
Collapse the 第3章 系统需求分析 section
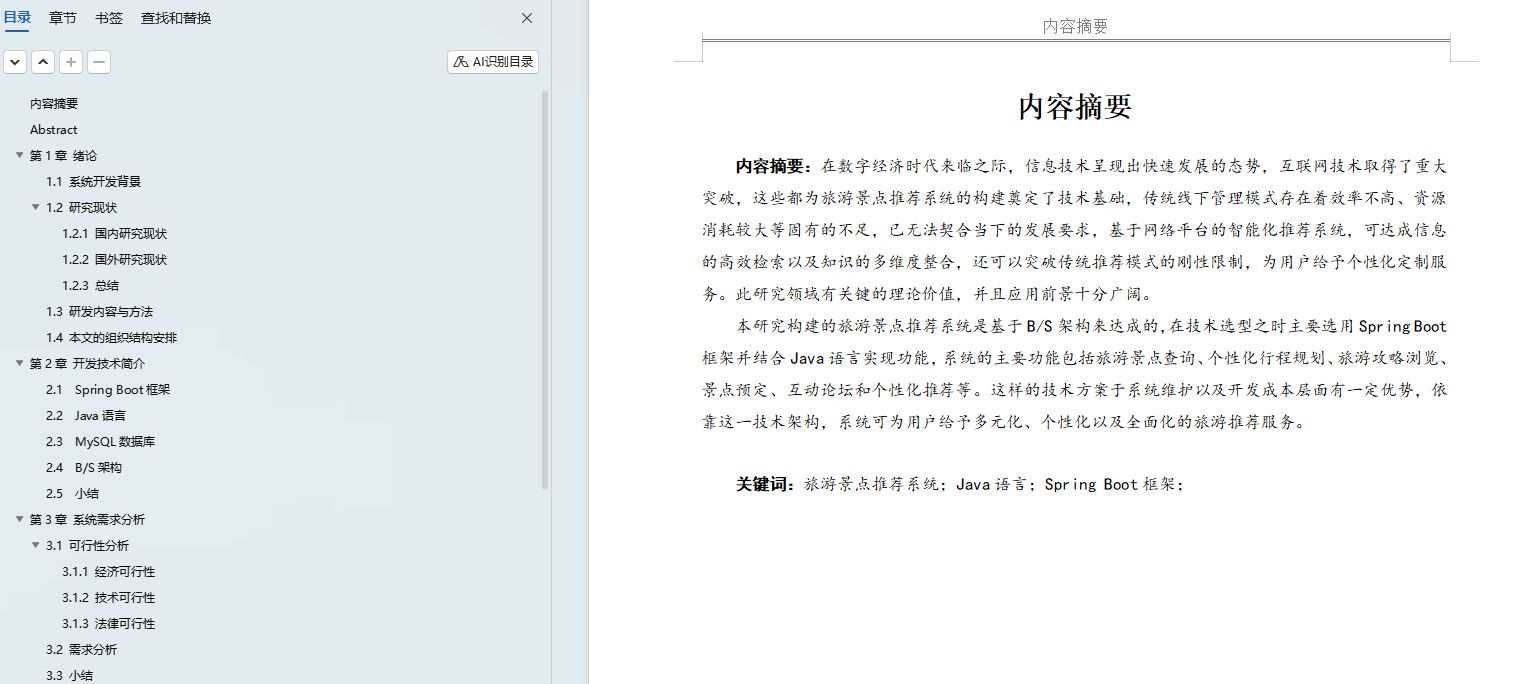tap(19, 519)
